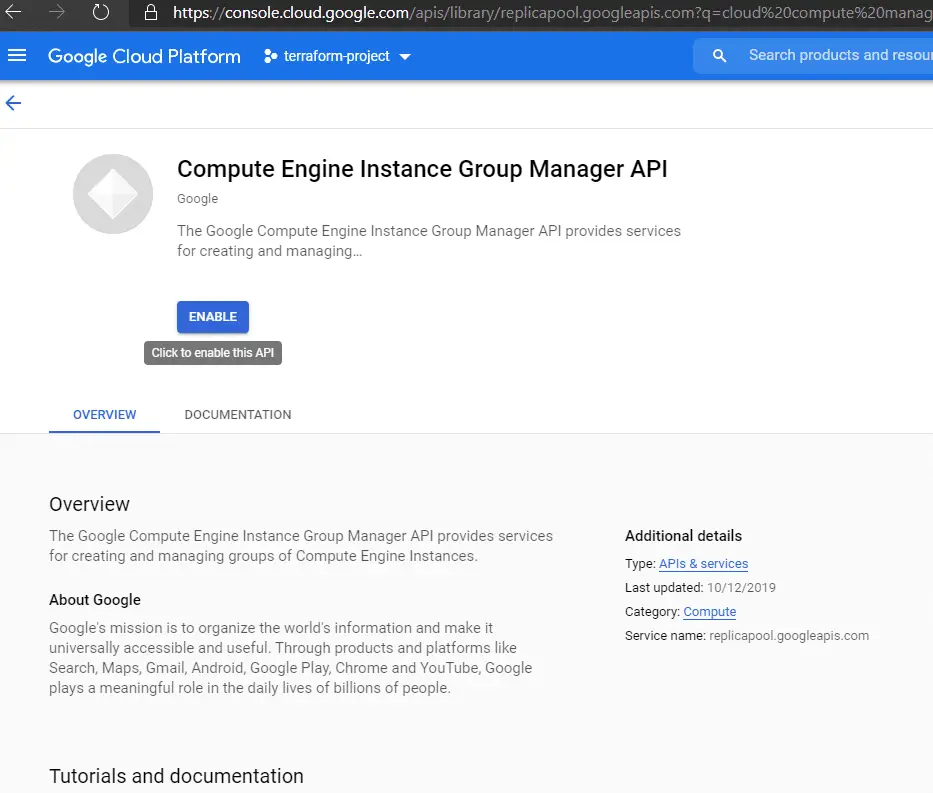
Task: Open the APIs & services link
Action: point(703,564)
